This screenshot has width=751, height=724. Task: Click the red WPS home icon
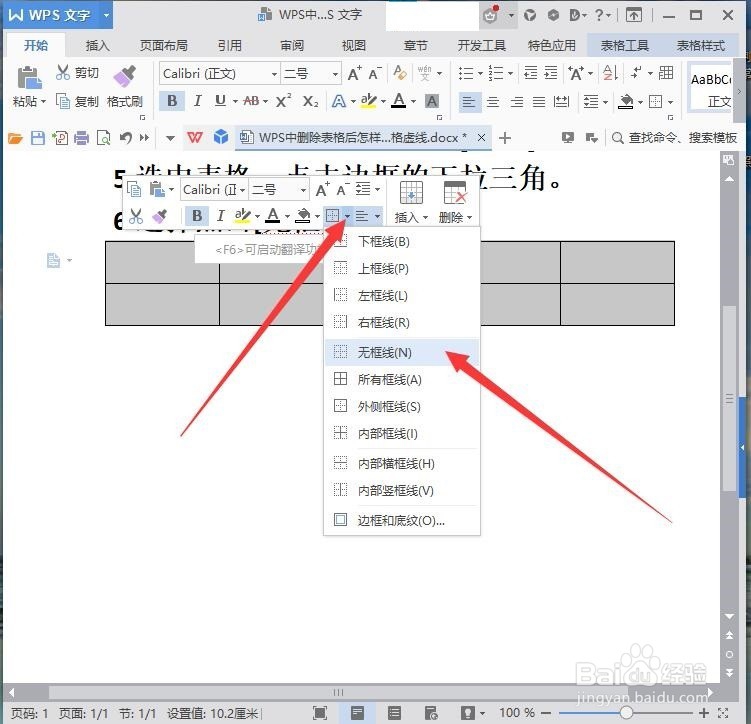point(194,138)
